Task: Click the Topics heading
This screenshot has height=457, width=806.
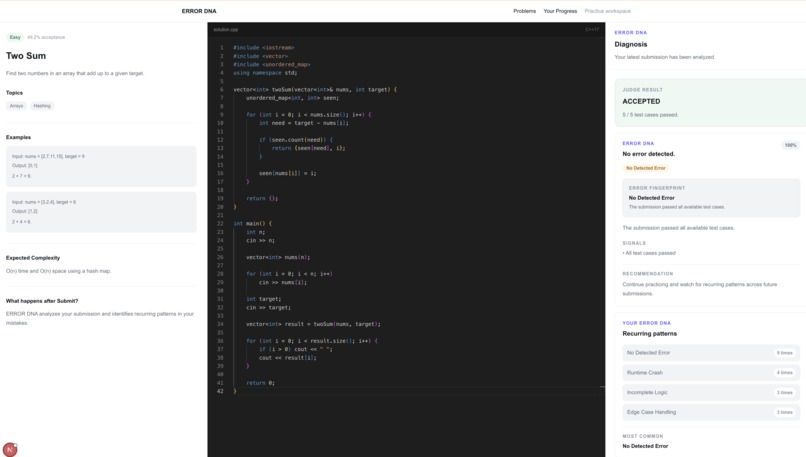Action: click(14, 93)
